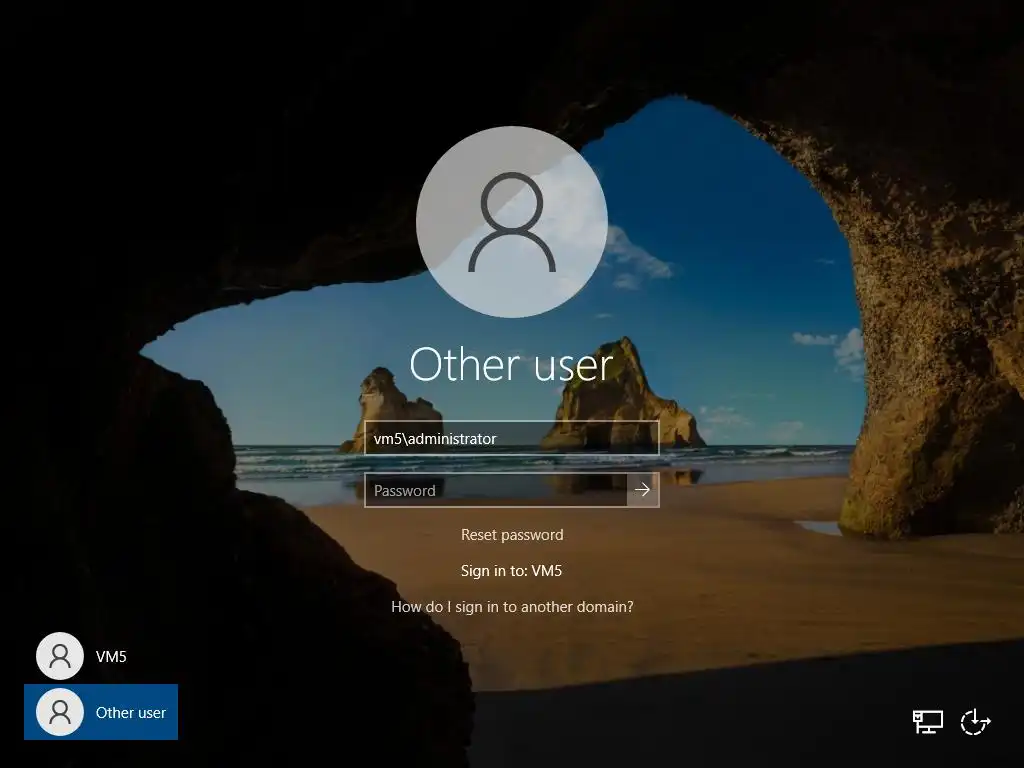Click the Other user avatar icon in list
The image size is (1024, 768).
click(x=60, y=712)
